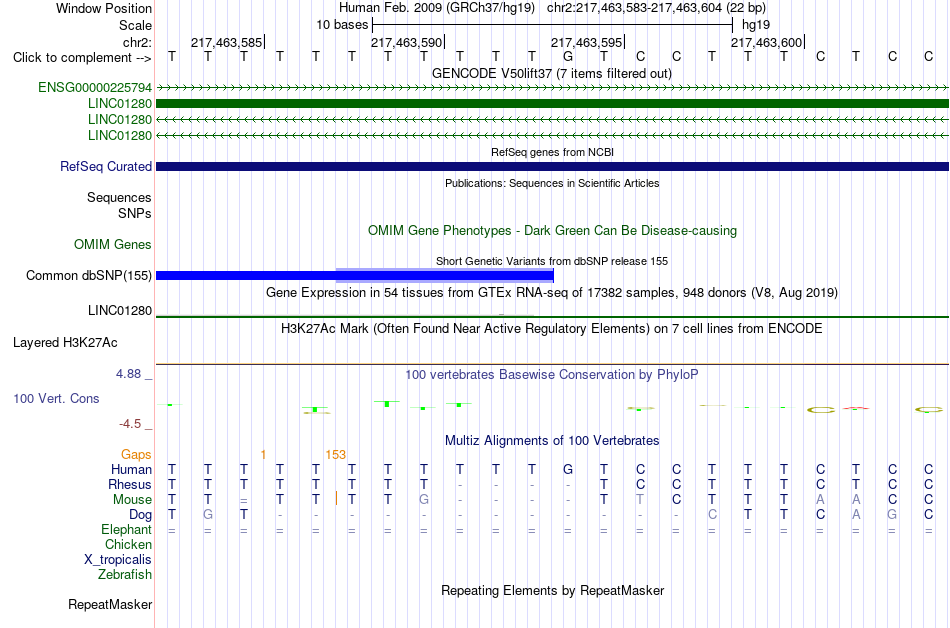Click the 'SNPs' publications label
Viewport: 950px width, 628px height.
pos(135,213)
